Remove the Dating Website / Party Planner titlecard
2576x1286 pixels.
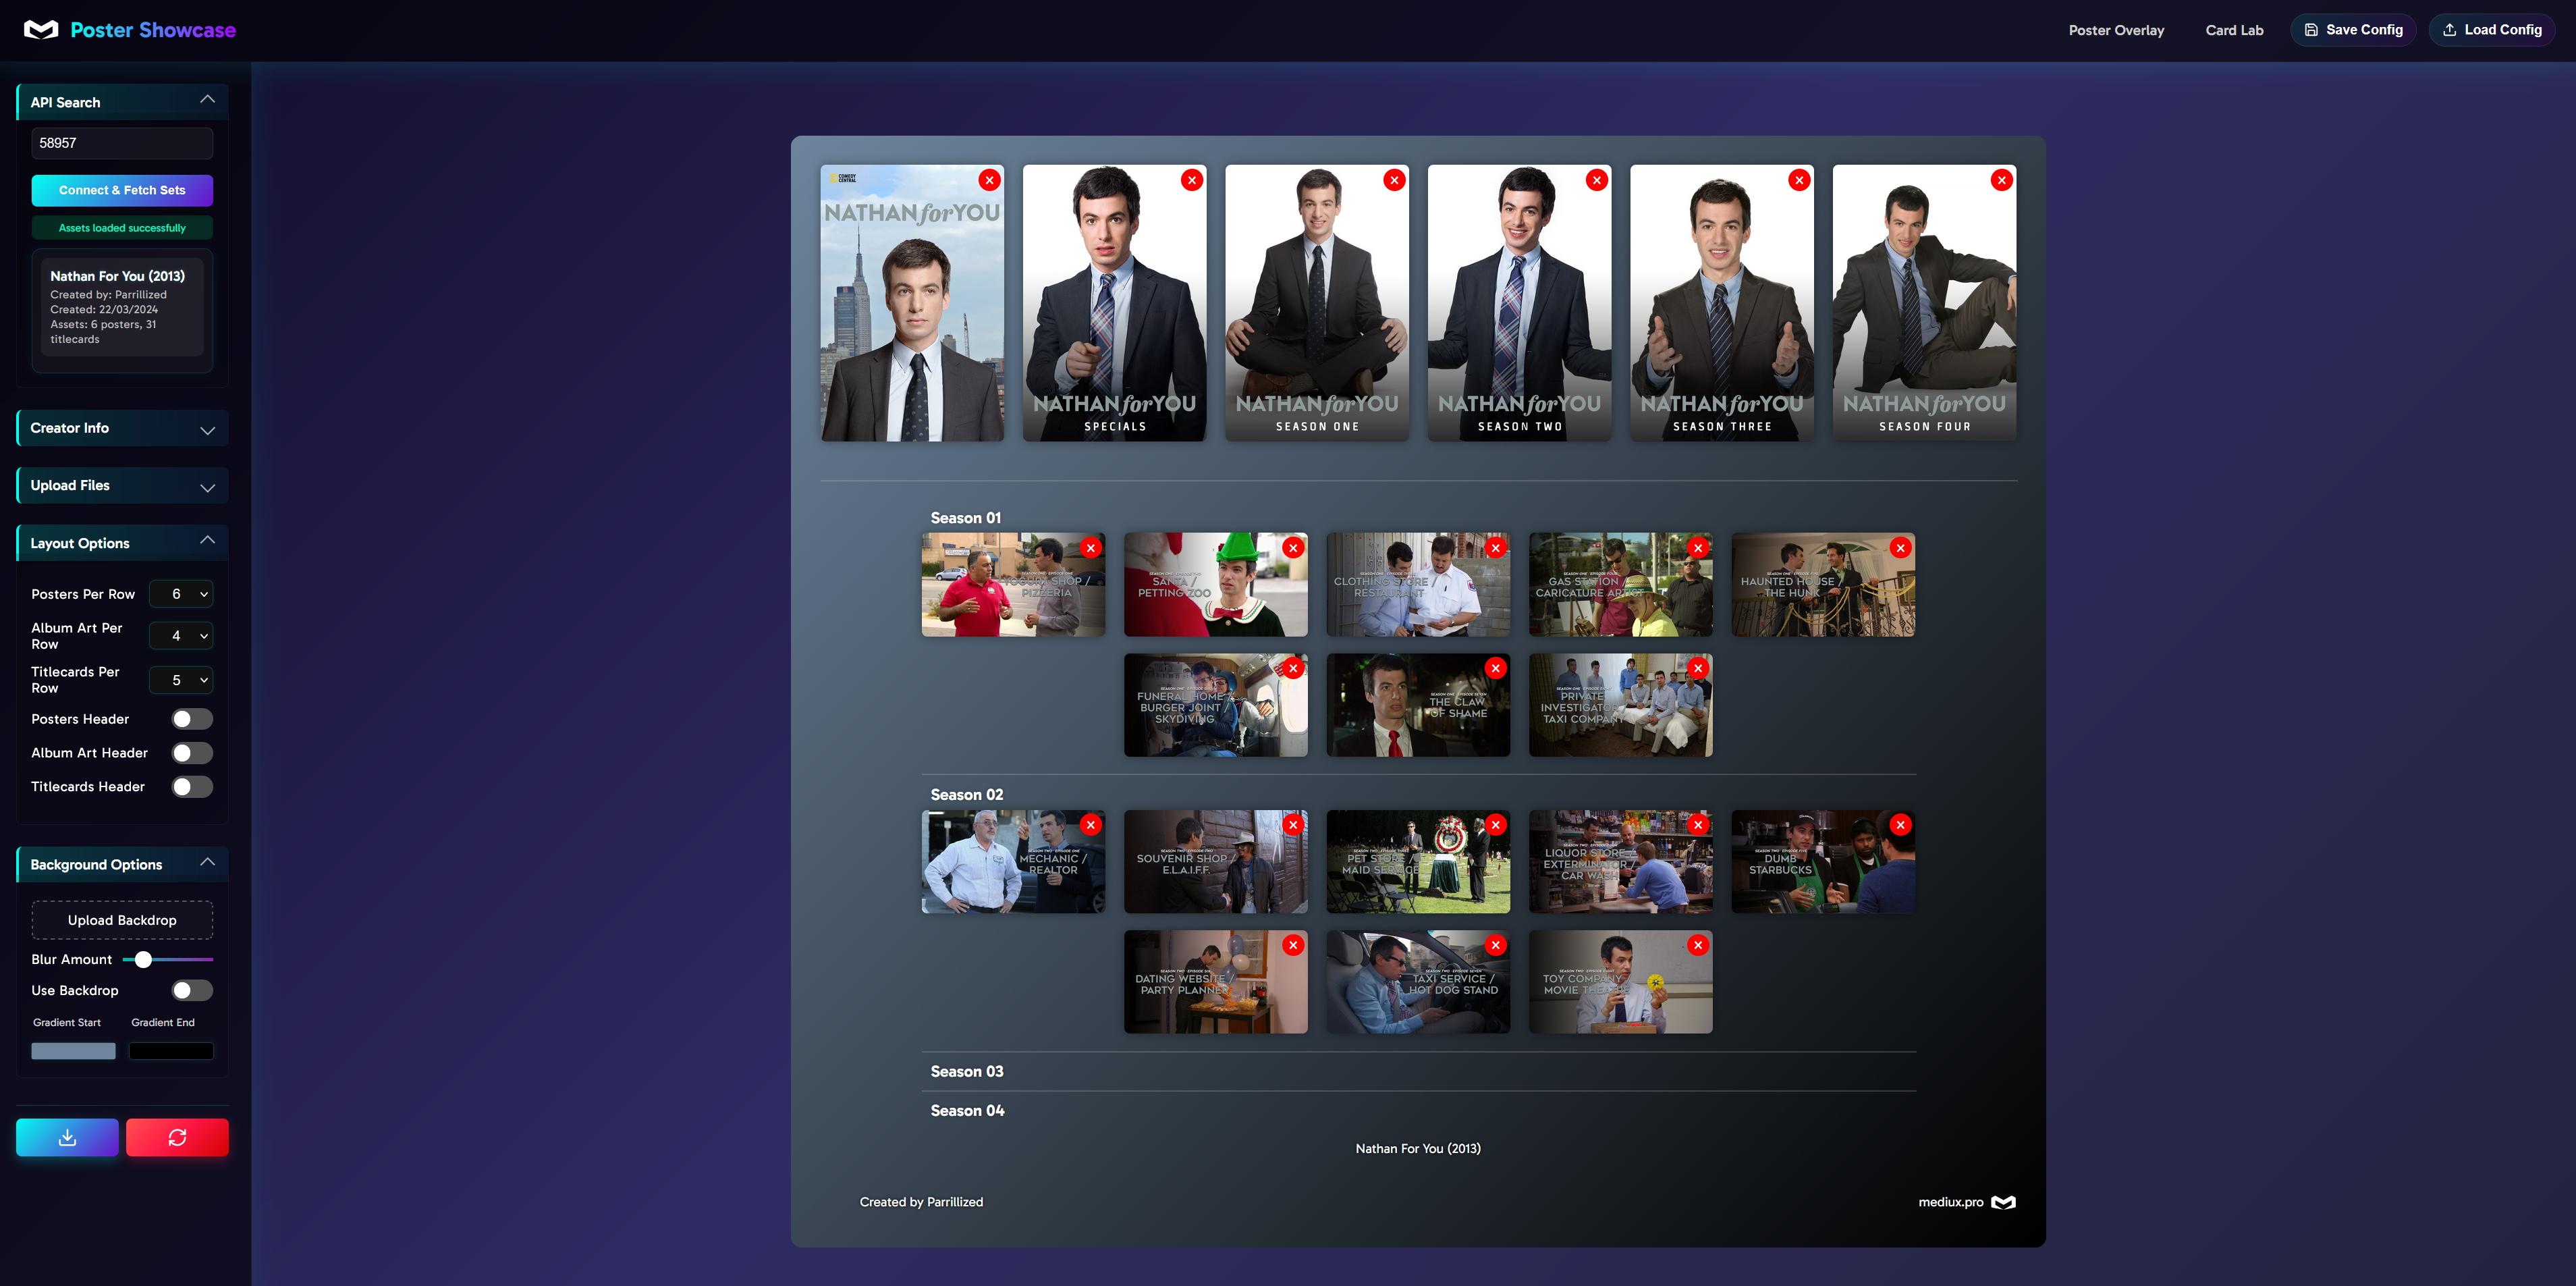1293,945
